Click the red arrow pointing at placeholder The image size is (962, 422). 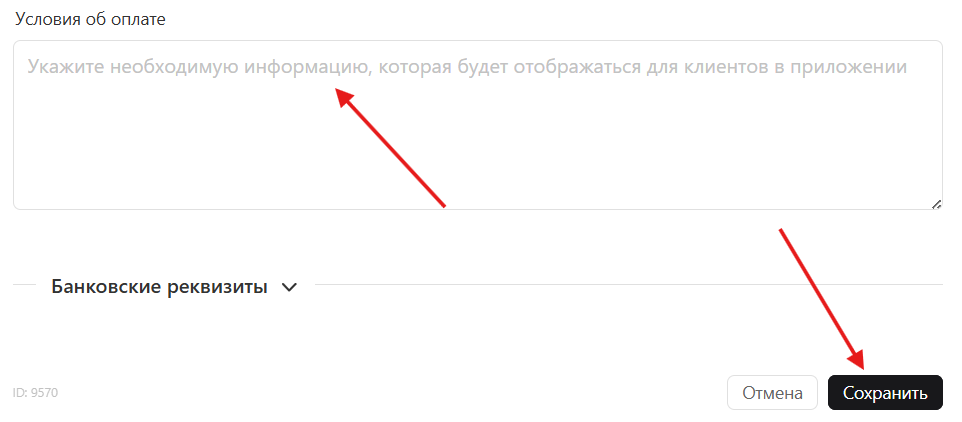coord(390,147)
